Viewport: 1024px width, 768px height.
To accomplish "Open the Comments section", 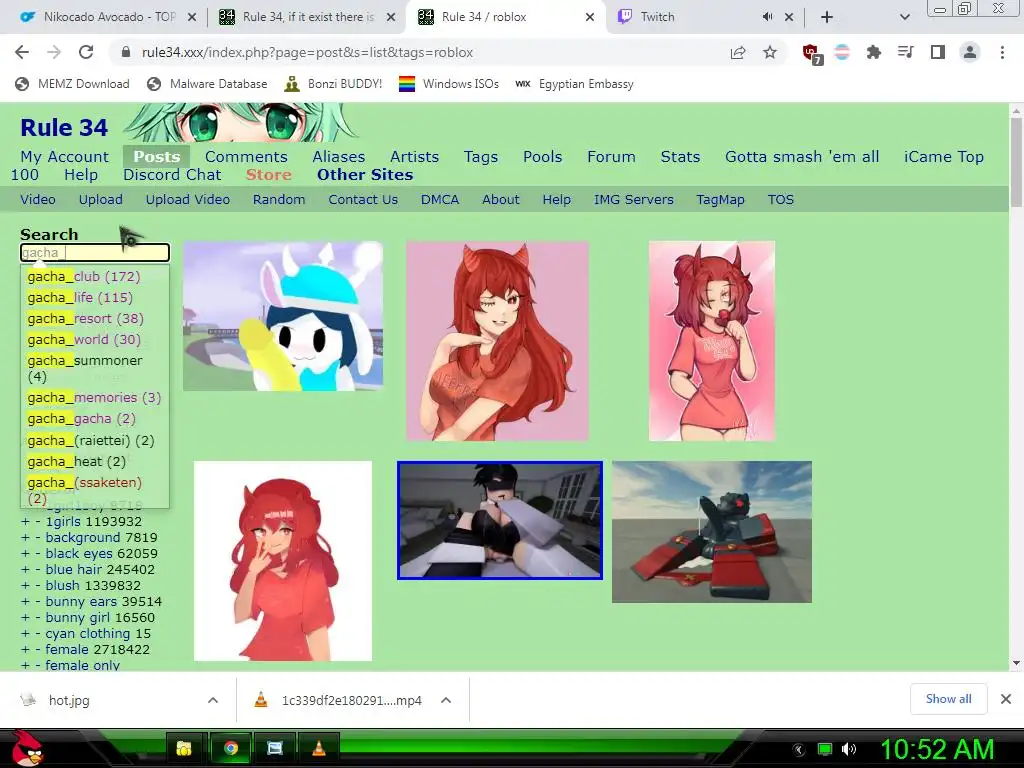I will pos(246,157).
